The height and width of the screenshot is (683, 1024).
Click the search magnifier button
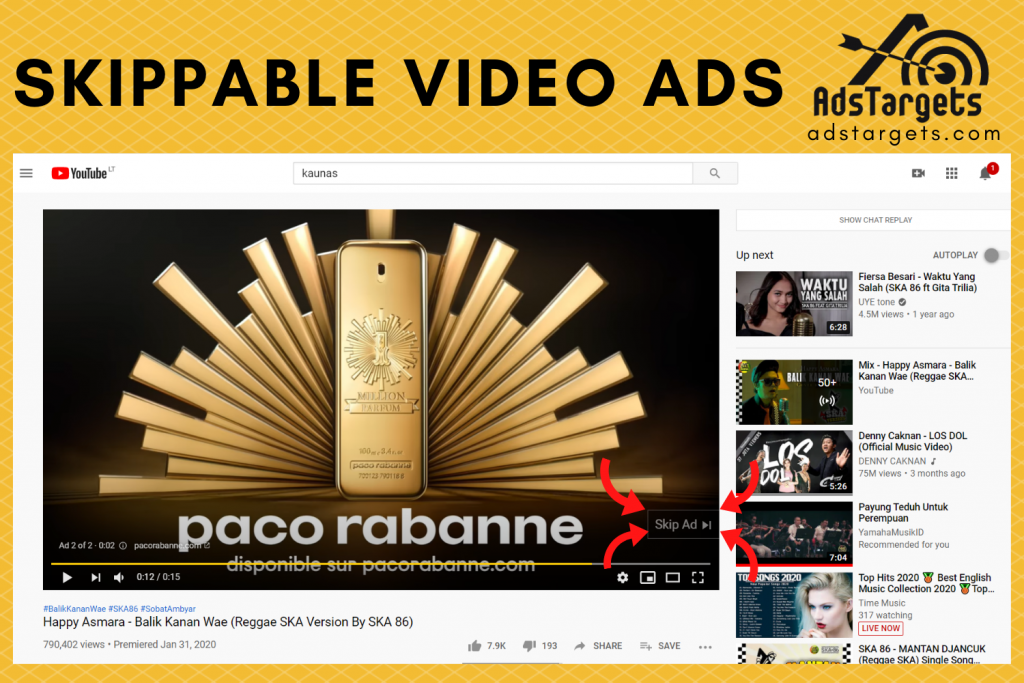coord(715,173)
